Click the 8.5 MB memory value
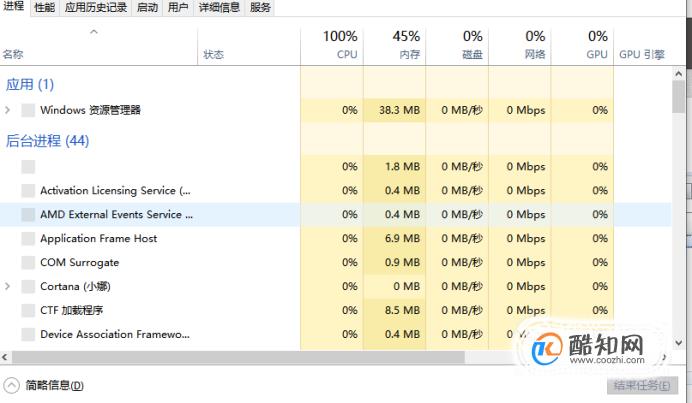This screenshot has width=692, height=403. (402, 310)
